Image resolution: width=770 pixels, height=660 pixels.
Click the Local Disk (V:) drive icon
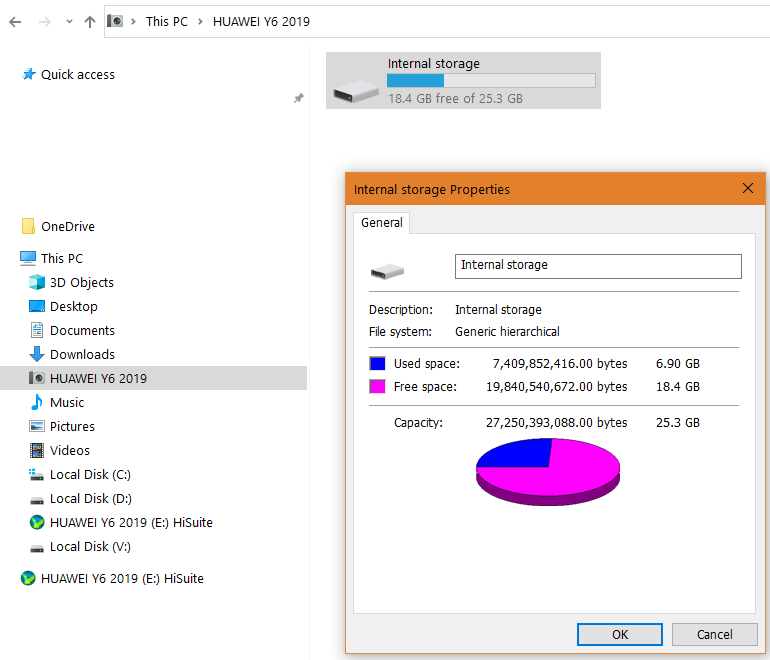pos(37,548)
